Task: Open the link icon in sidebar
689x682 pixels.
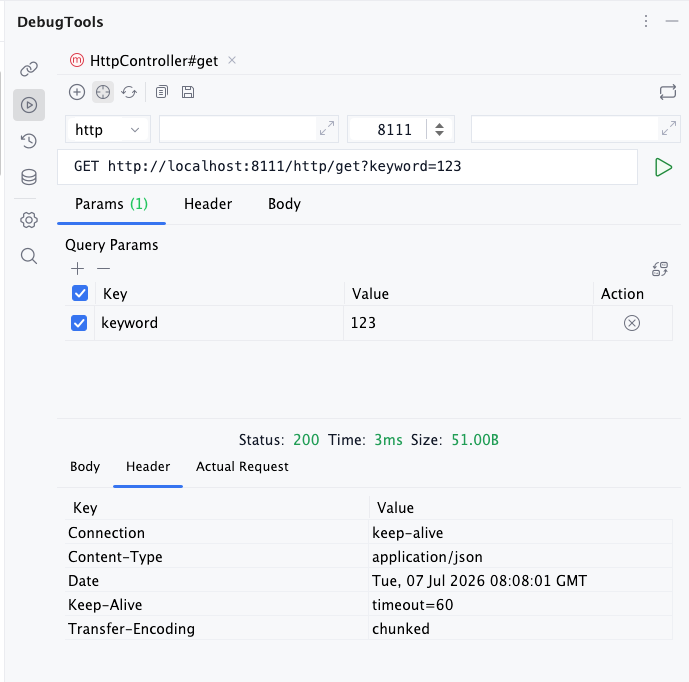Action: coord(29,69)
